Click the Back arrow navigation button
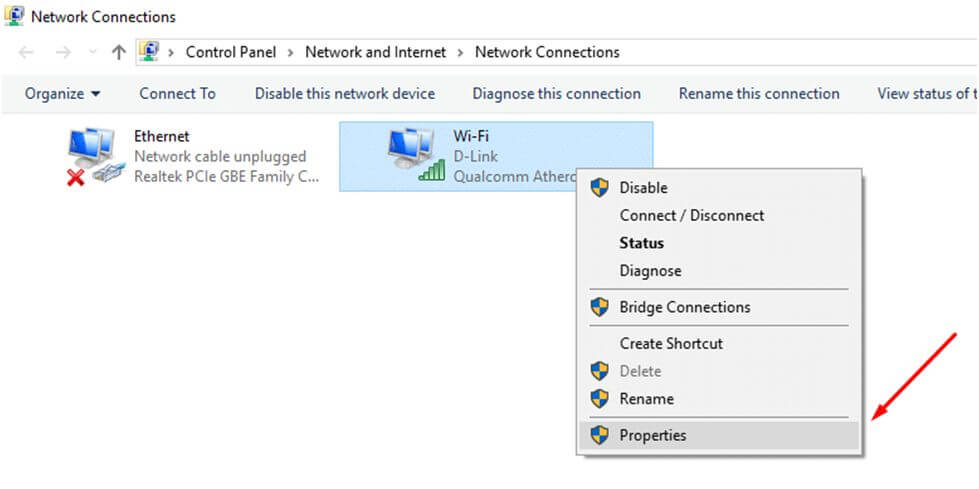979x489 pixels. click(27, 53)
